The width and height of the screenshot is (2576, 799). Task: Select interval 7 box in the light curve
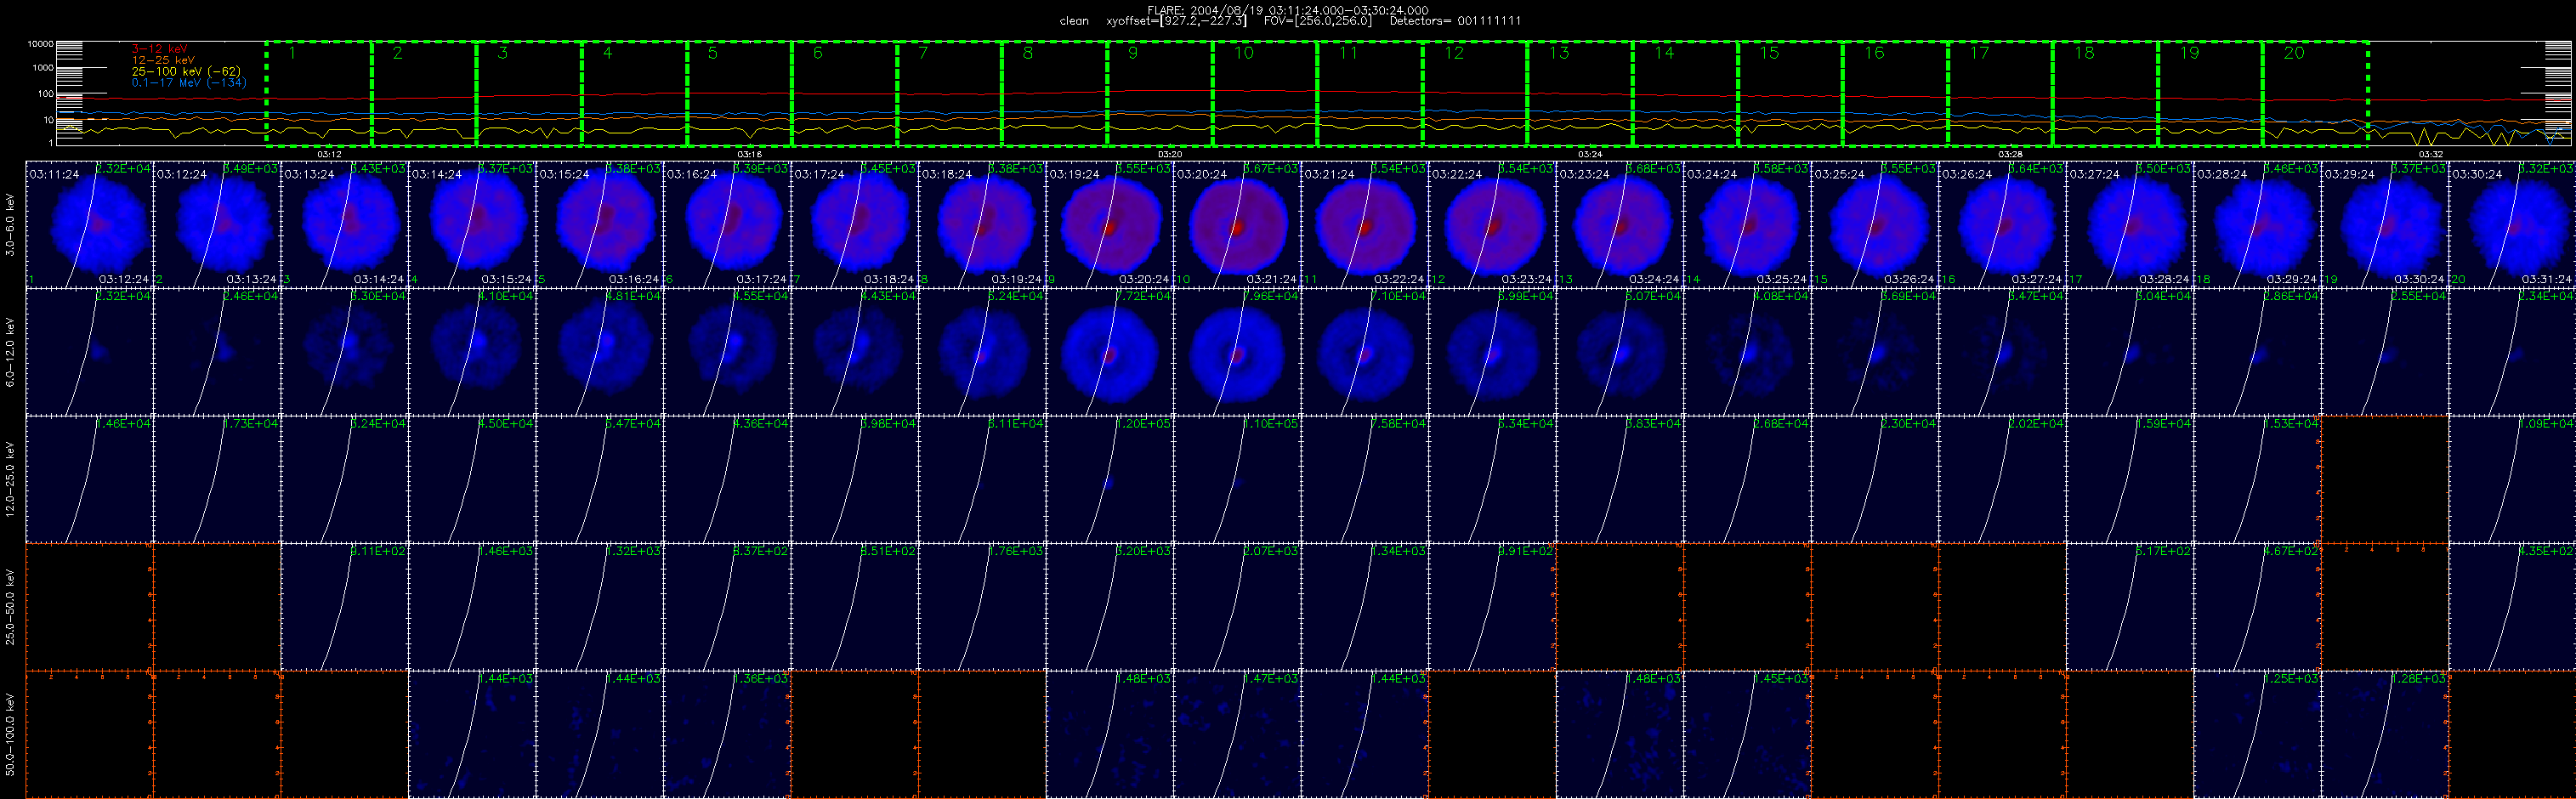click(949, 94)
